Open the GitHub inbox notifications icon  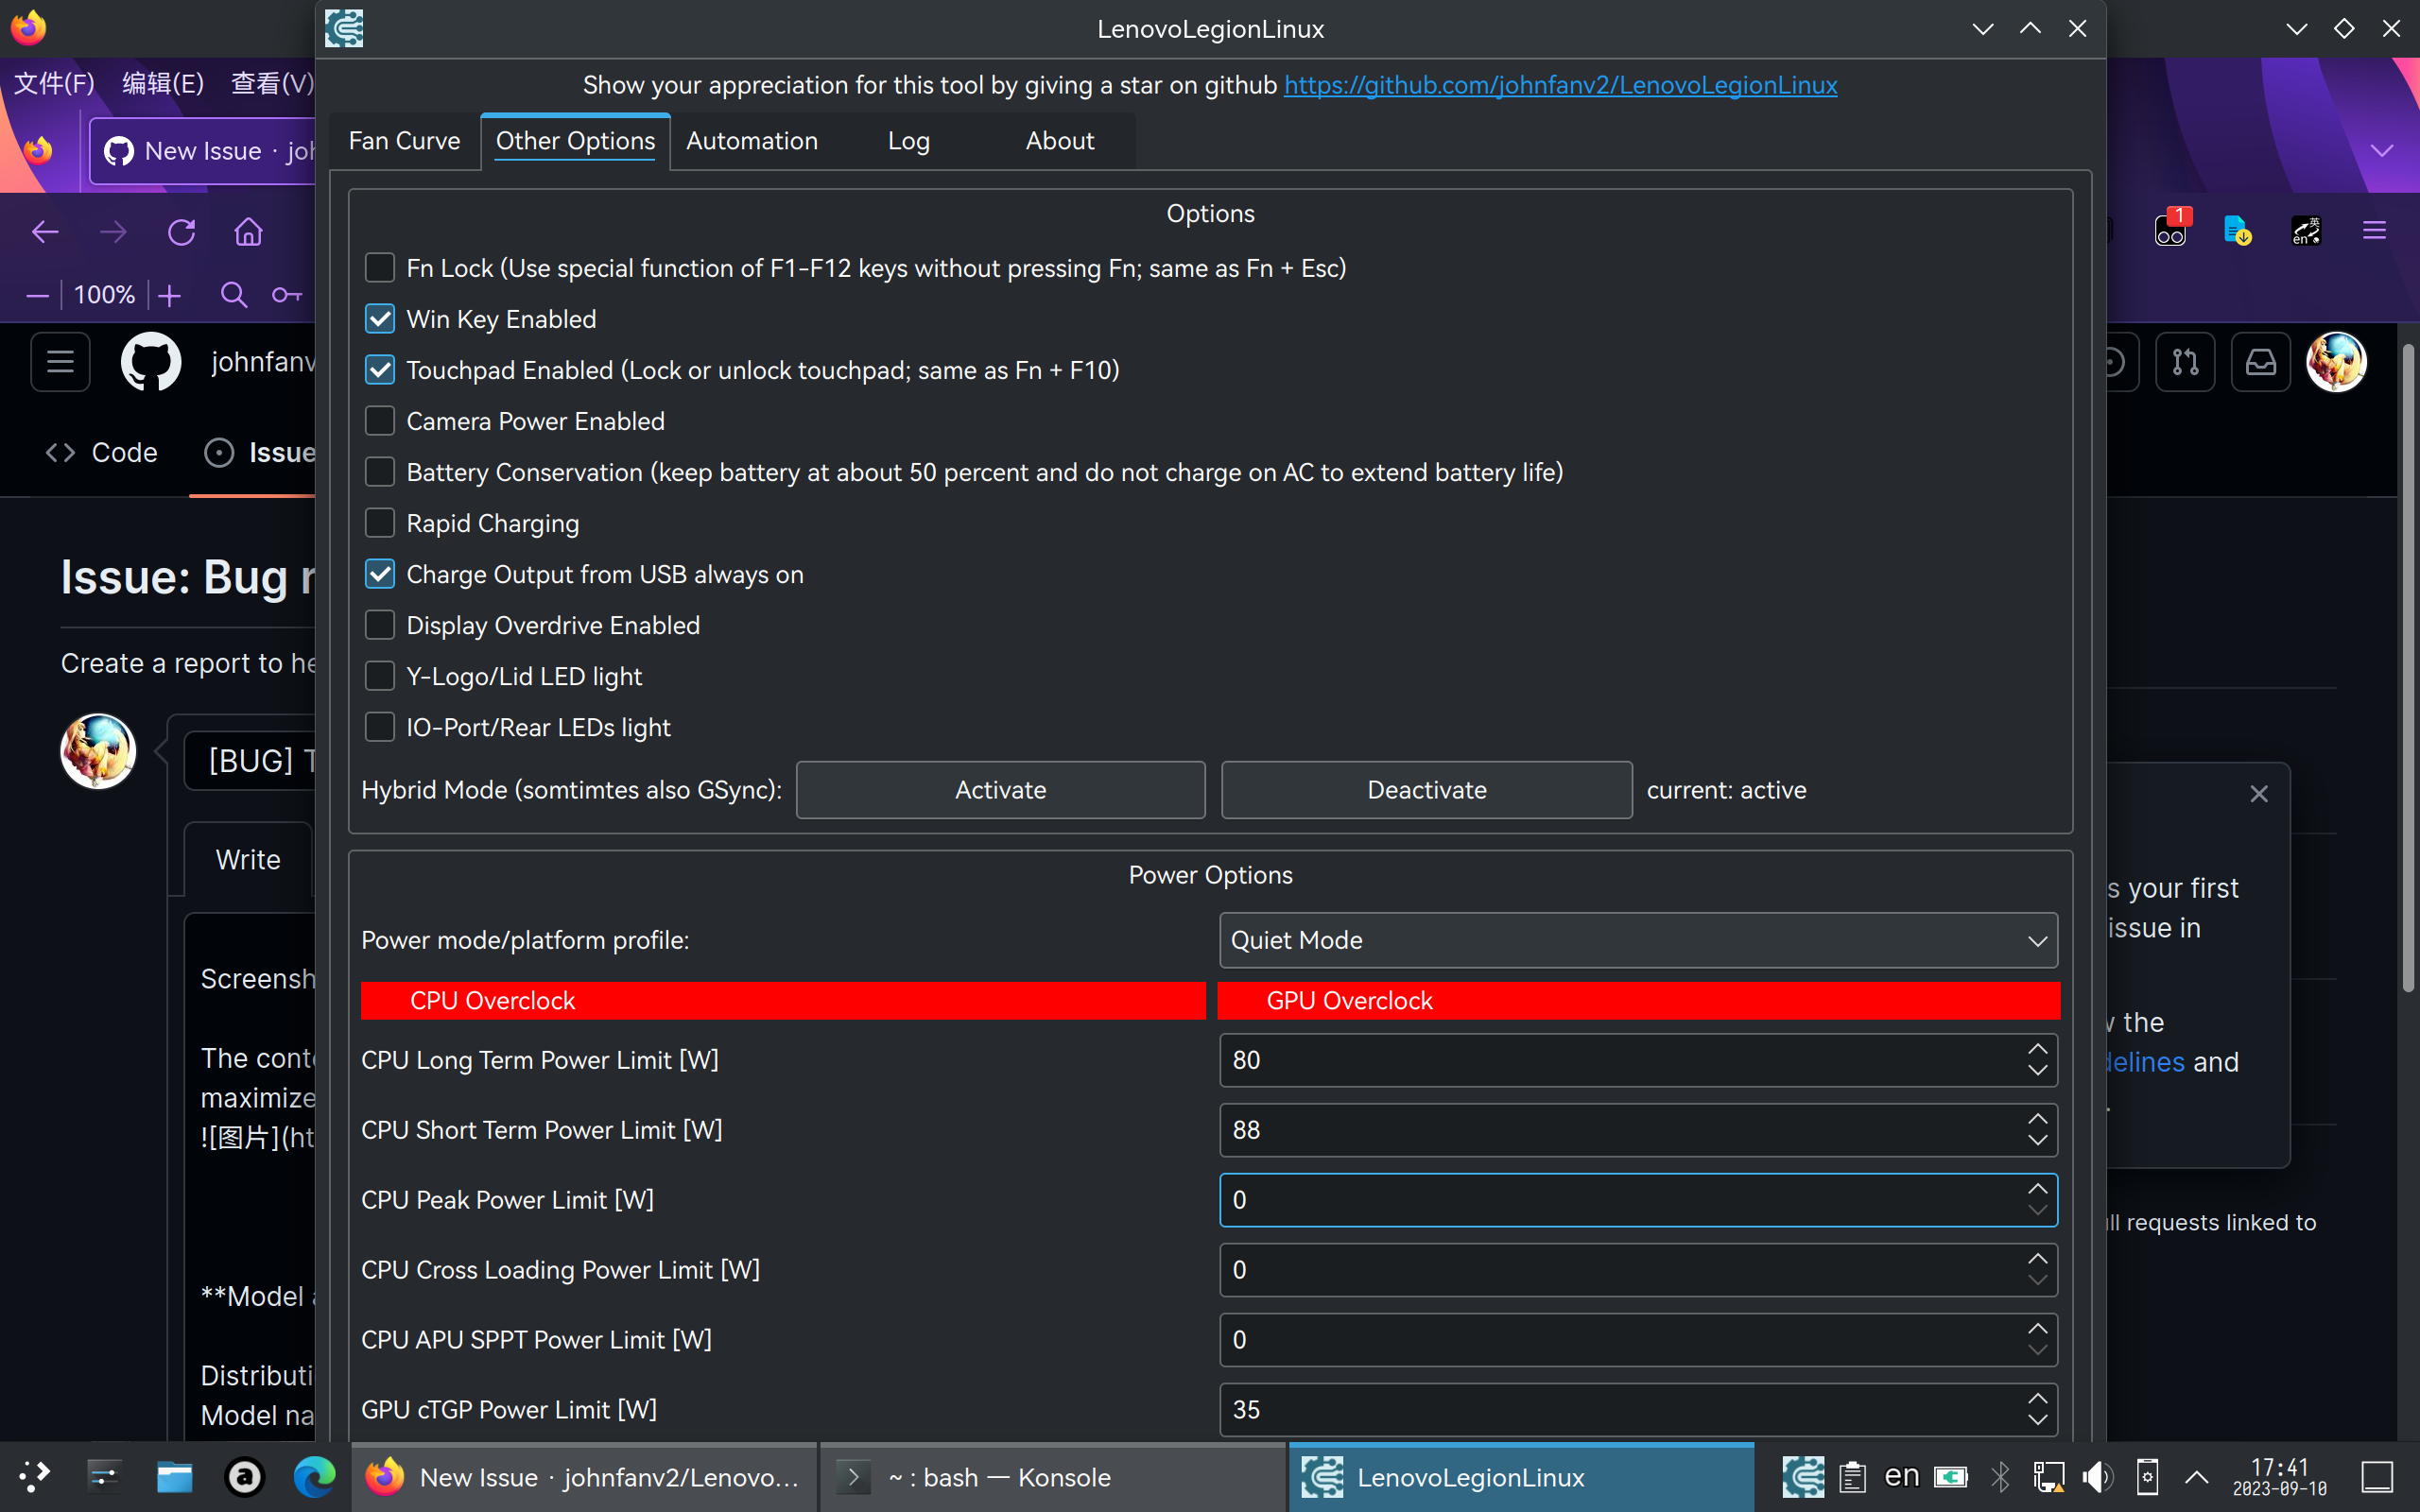[2260, 362]
